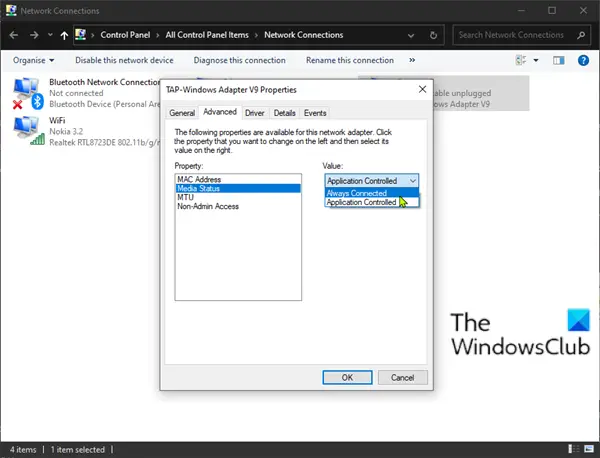Open the Organise menu
Screen dimensions: 600x458
point(33,60)
